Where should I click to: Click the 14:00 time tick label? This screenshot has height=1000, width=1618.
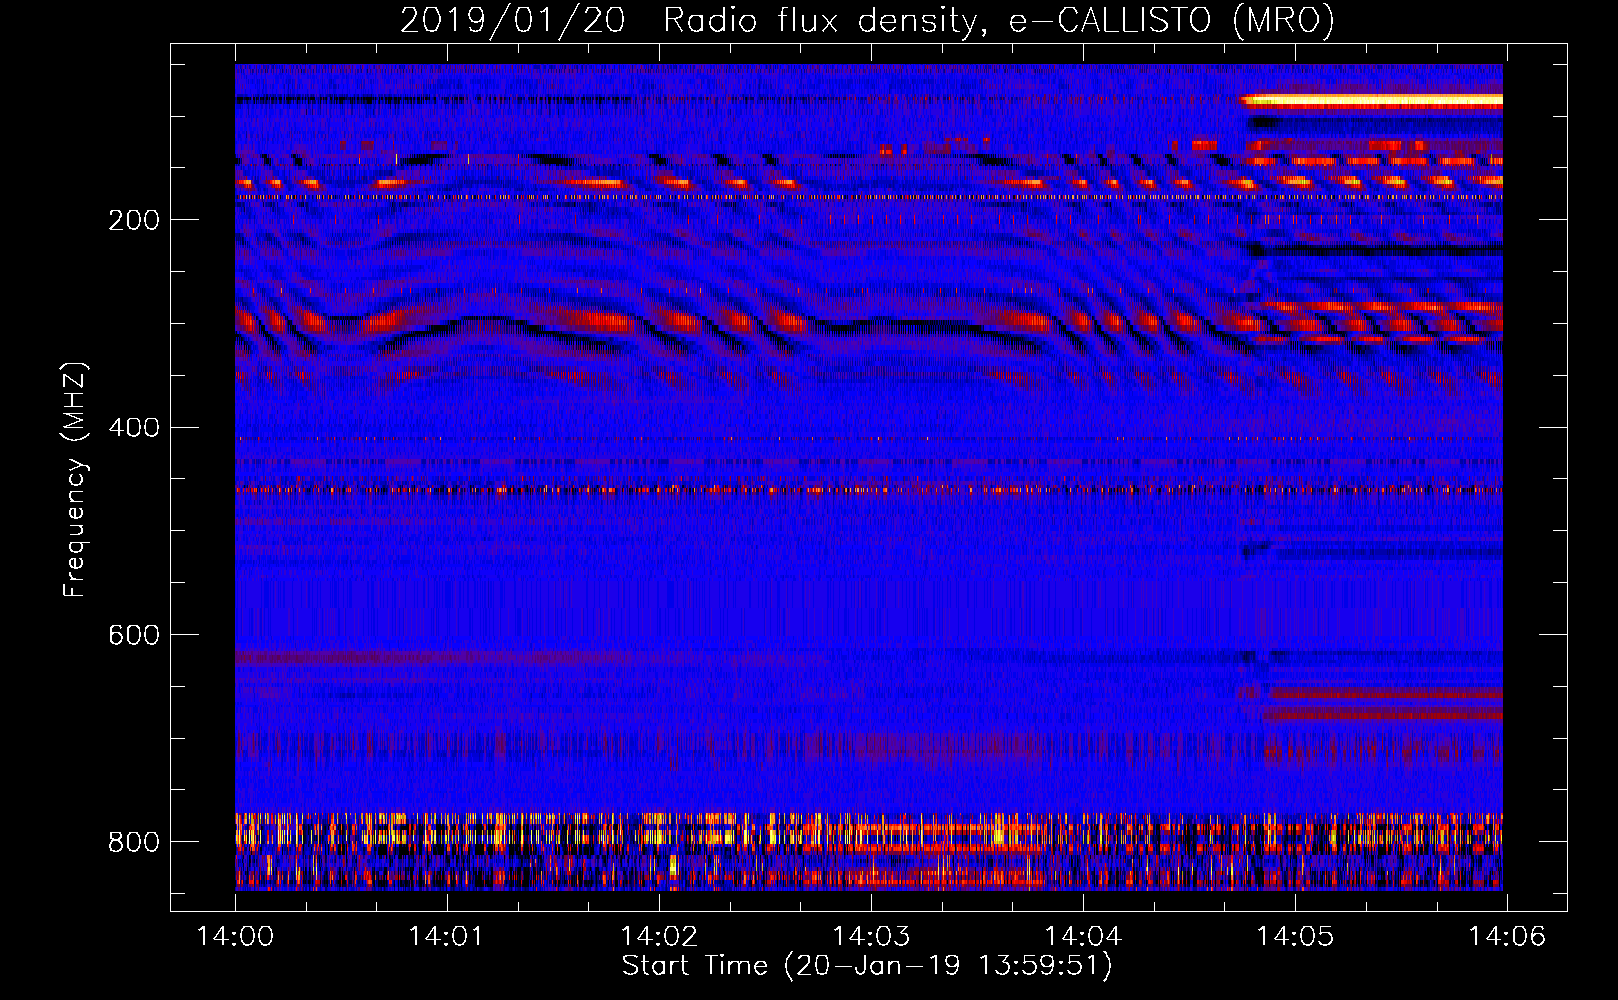(x=236, y=937)
